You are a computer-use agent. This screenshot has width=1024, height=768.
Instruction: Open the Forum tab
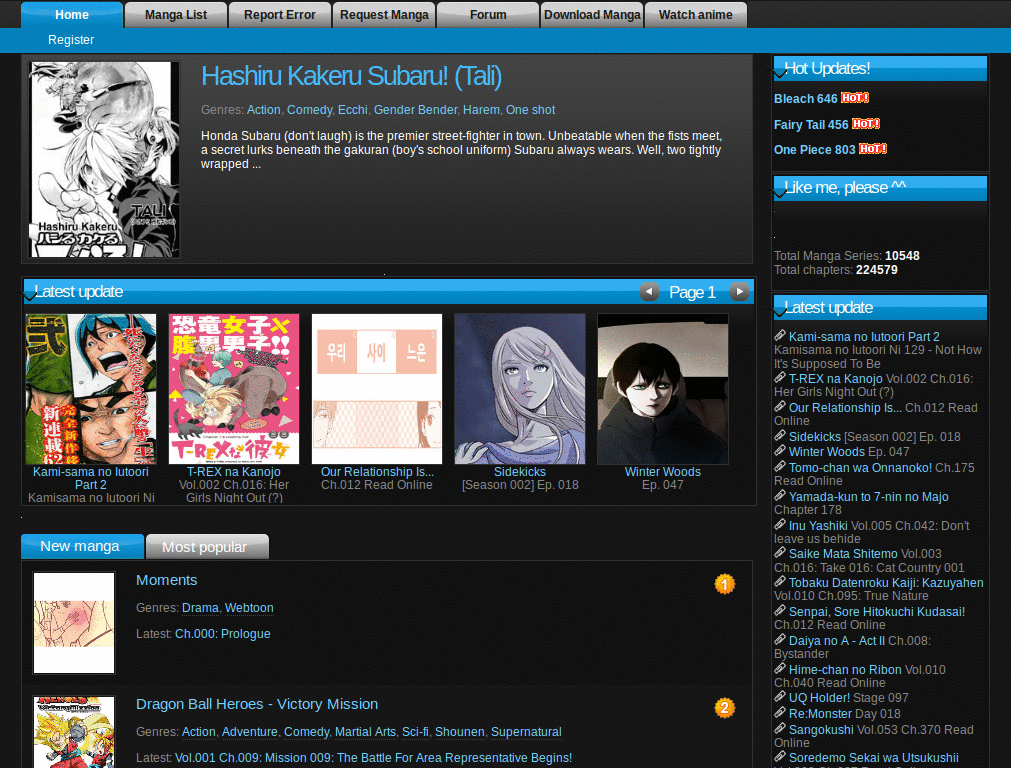(x=488, y=14)
